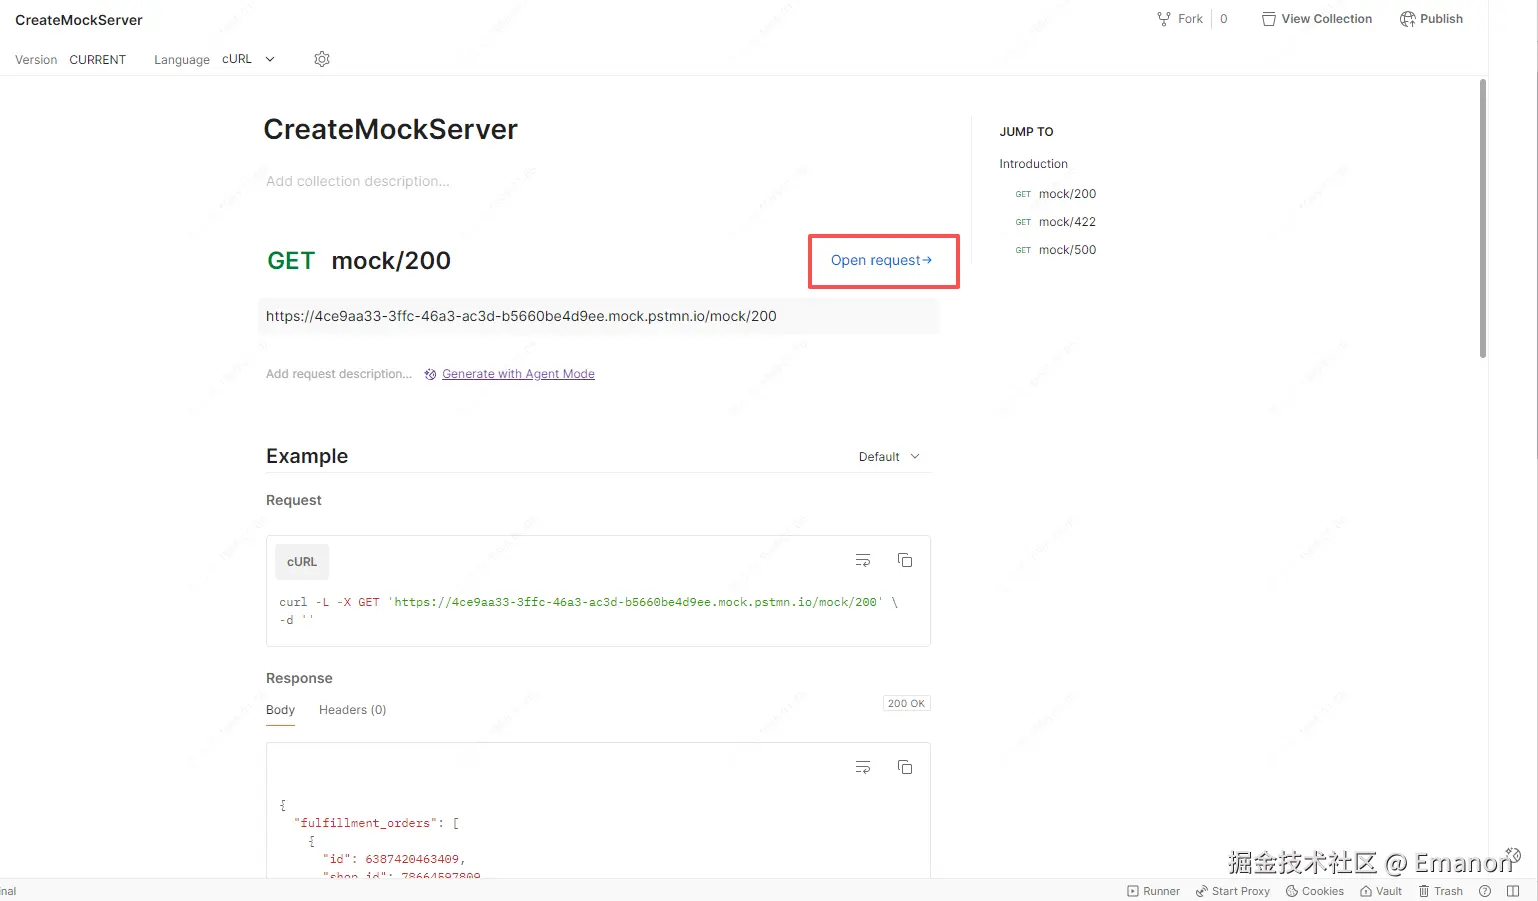Click the Agent Mode sparkle icon
The height and width of the screenshot is (901, 1538).
pos(430,374)
